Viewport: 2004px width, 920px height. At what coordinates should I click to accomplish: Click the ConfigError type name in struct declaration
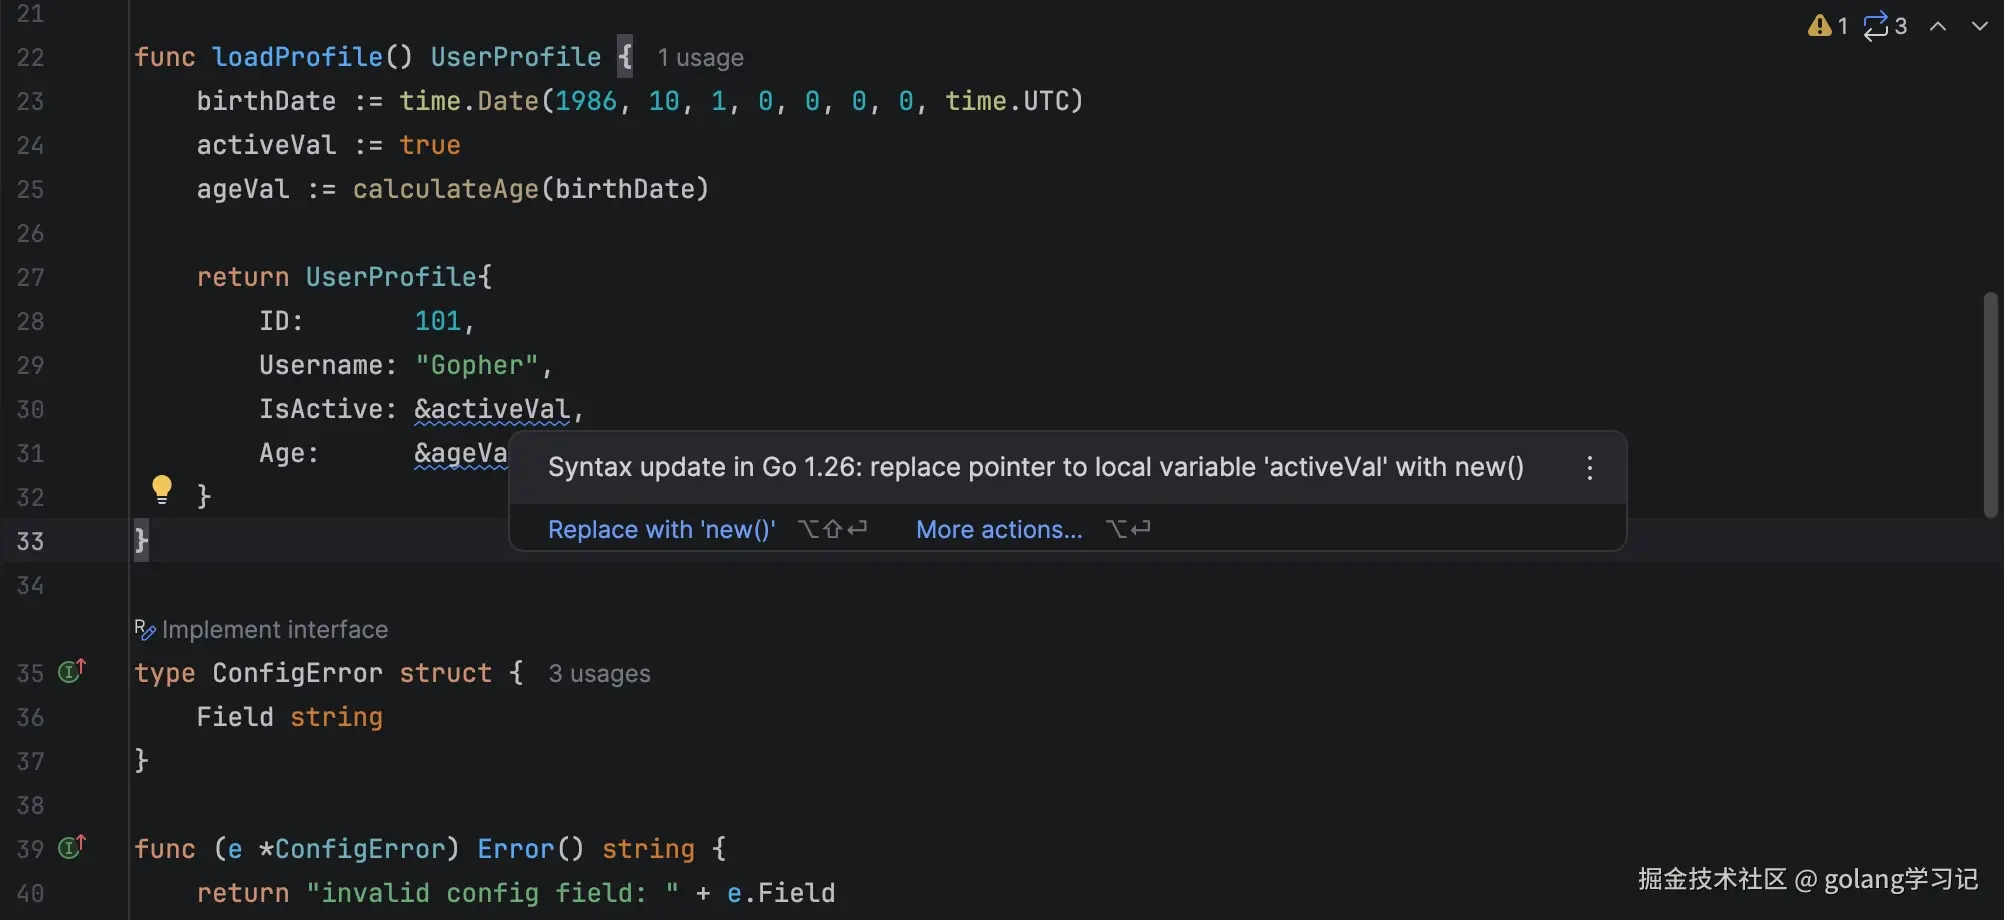(297, 673)
